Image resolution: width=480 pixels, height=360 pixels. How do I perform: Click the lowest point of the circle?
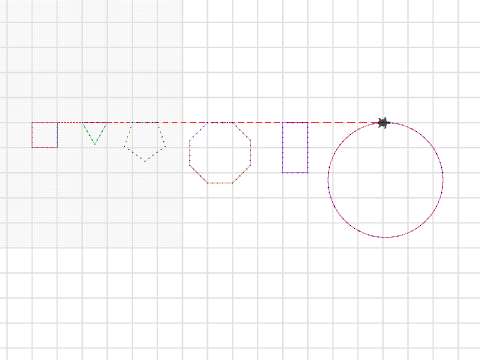tap(386, 237)
